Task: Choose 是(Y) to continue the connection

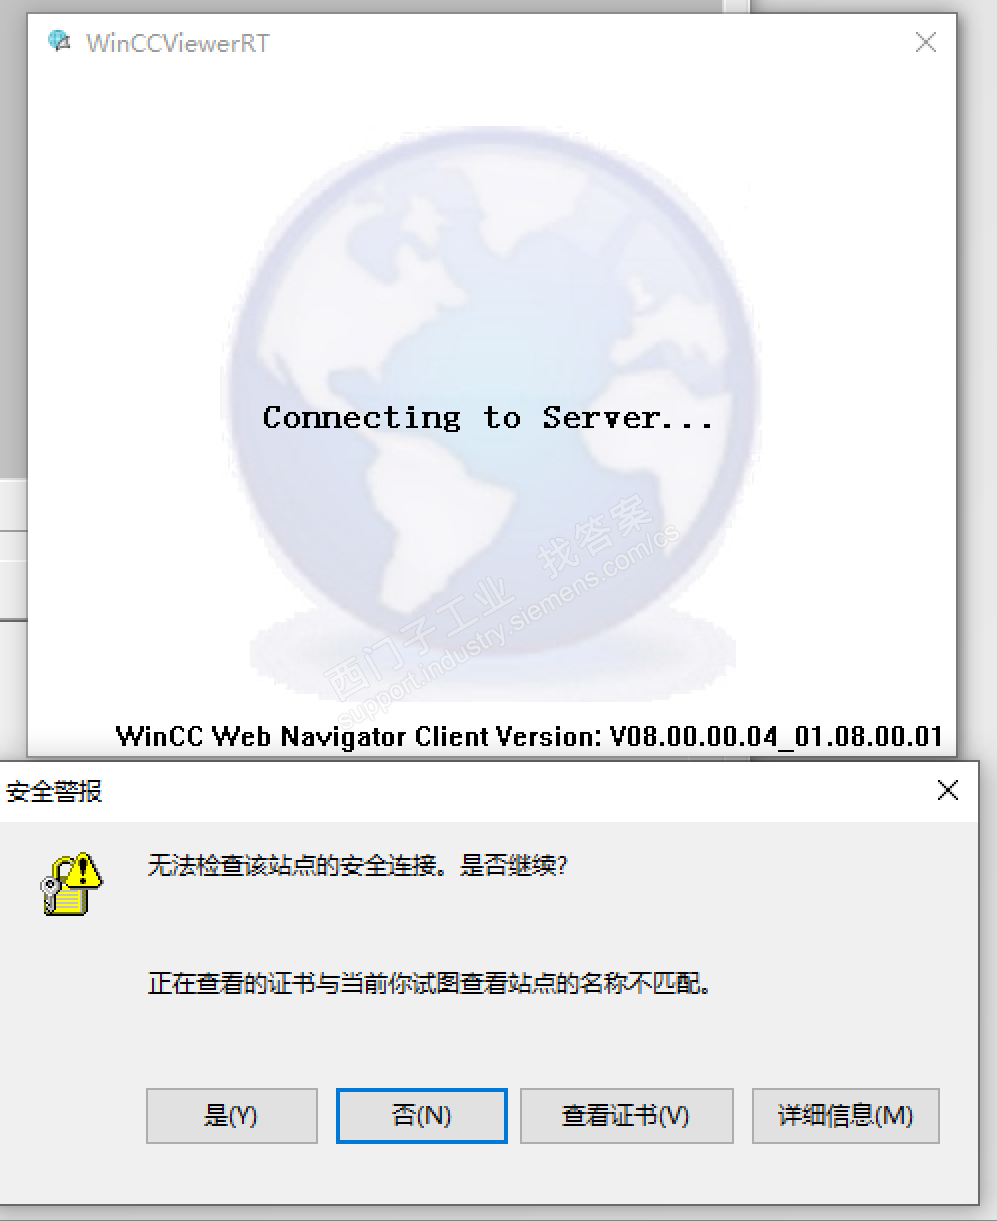Action: tap(231, 1115)
